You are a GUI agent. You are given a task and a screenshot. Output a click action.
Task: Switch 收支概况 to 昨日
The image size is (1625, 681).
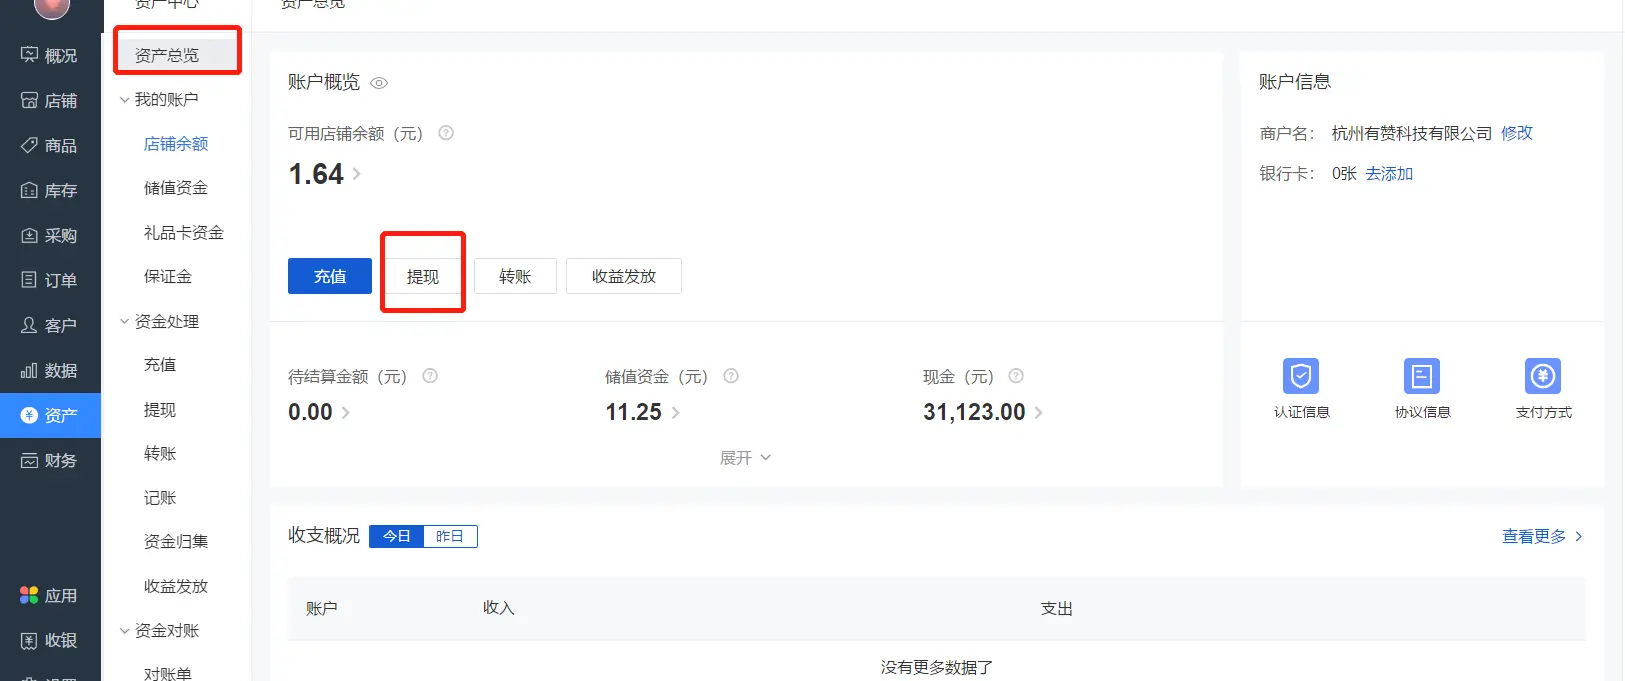coord(450,536)
